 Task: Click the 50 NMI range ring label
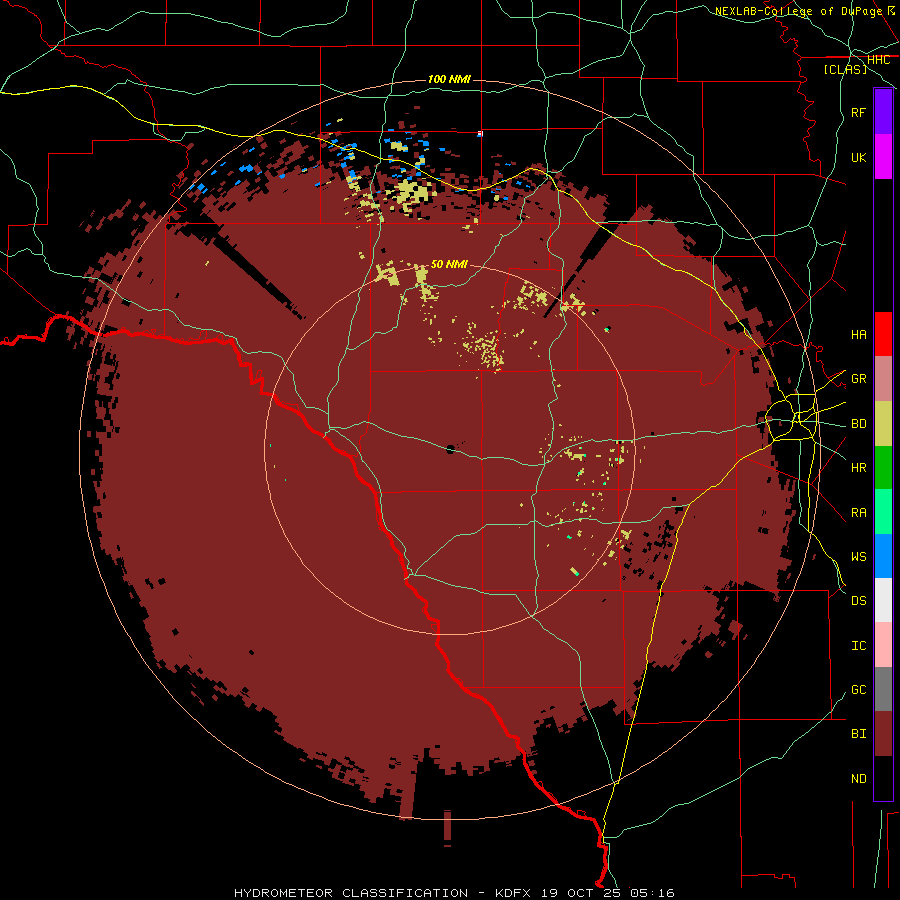pos(449,264)
